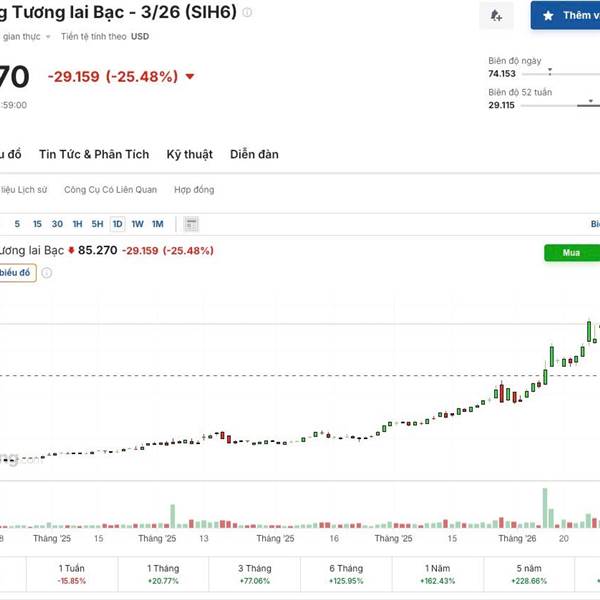Click the biểu đồ button above the chart
The image size is (600, 600).
pyautogui.click(x=18, y=273)
